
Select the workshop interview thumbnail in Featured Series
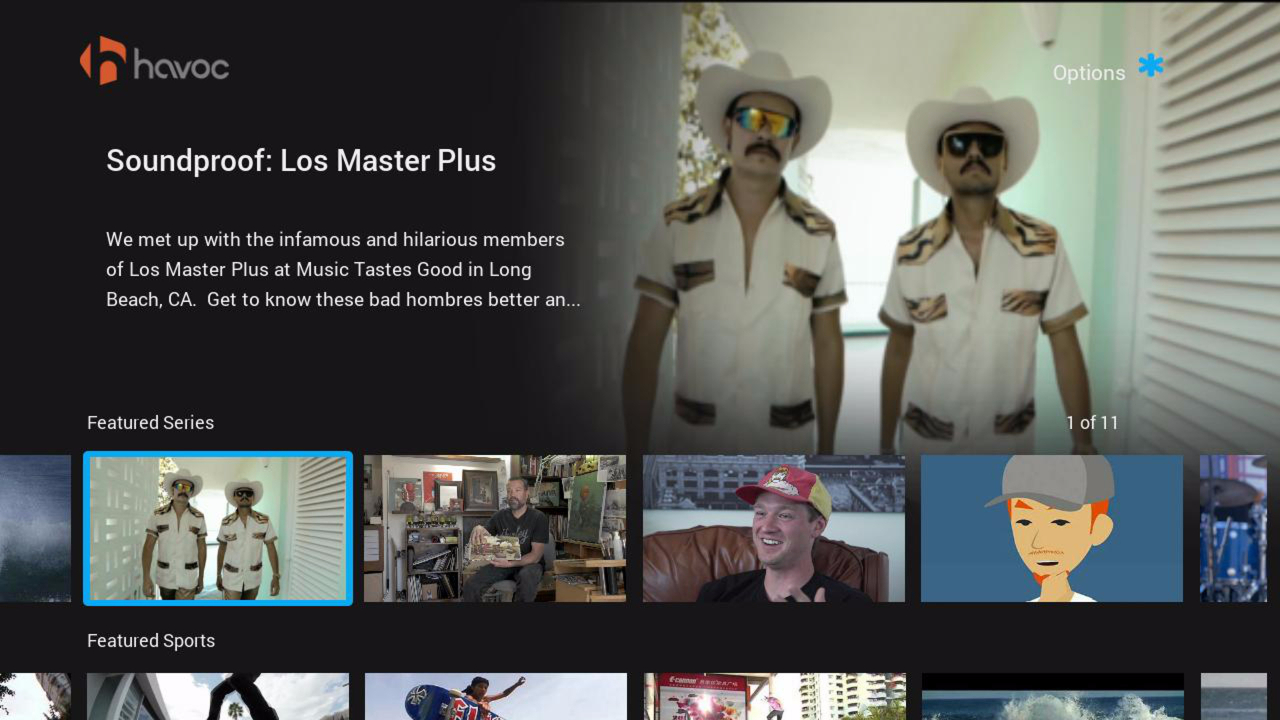coord(494,528)
